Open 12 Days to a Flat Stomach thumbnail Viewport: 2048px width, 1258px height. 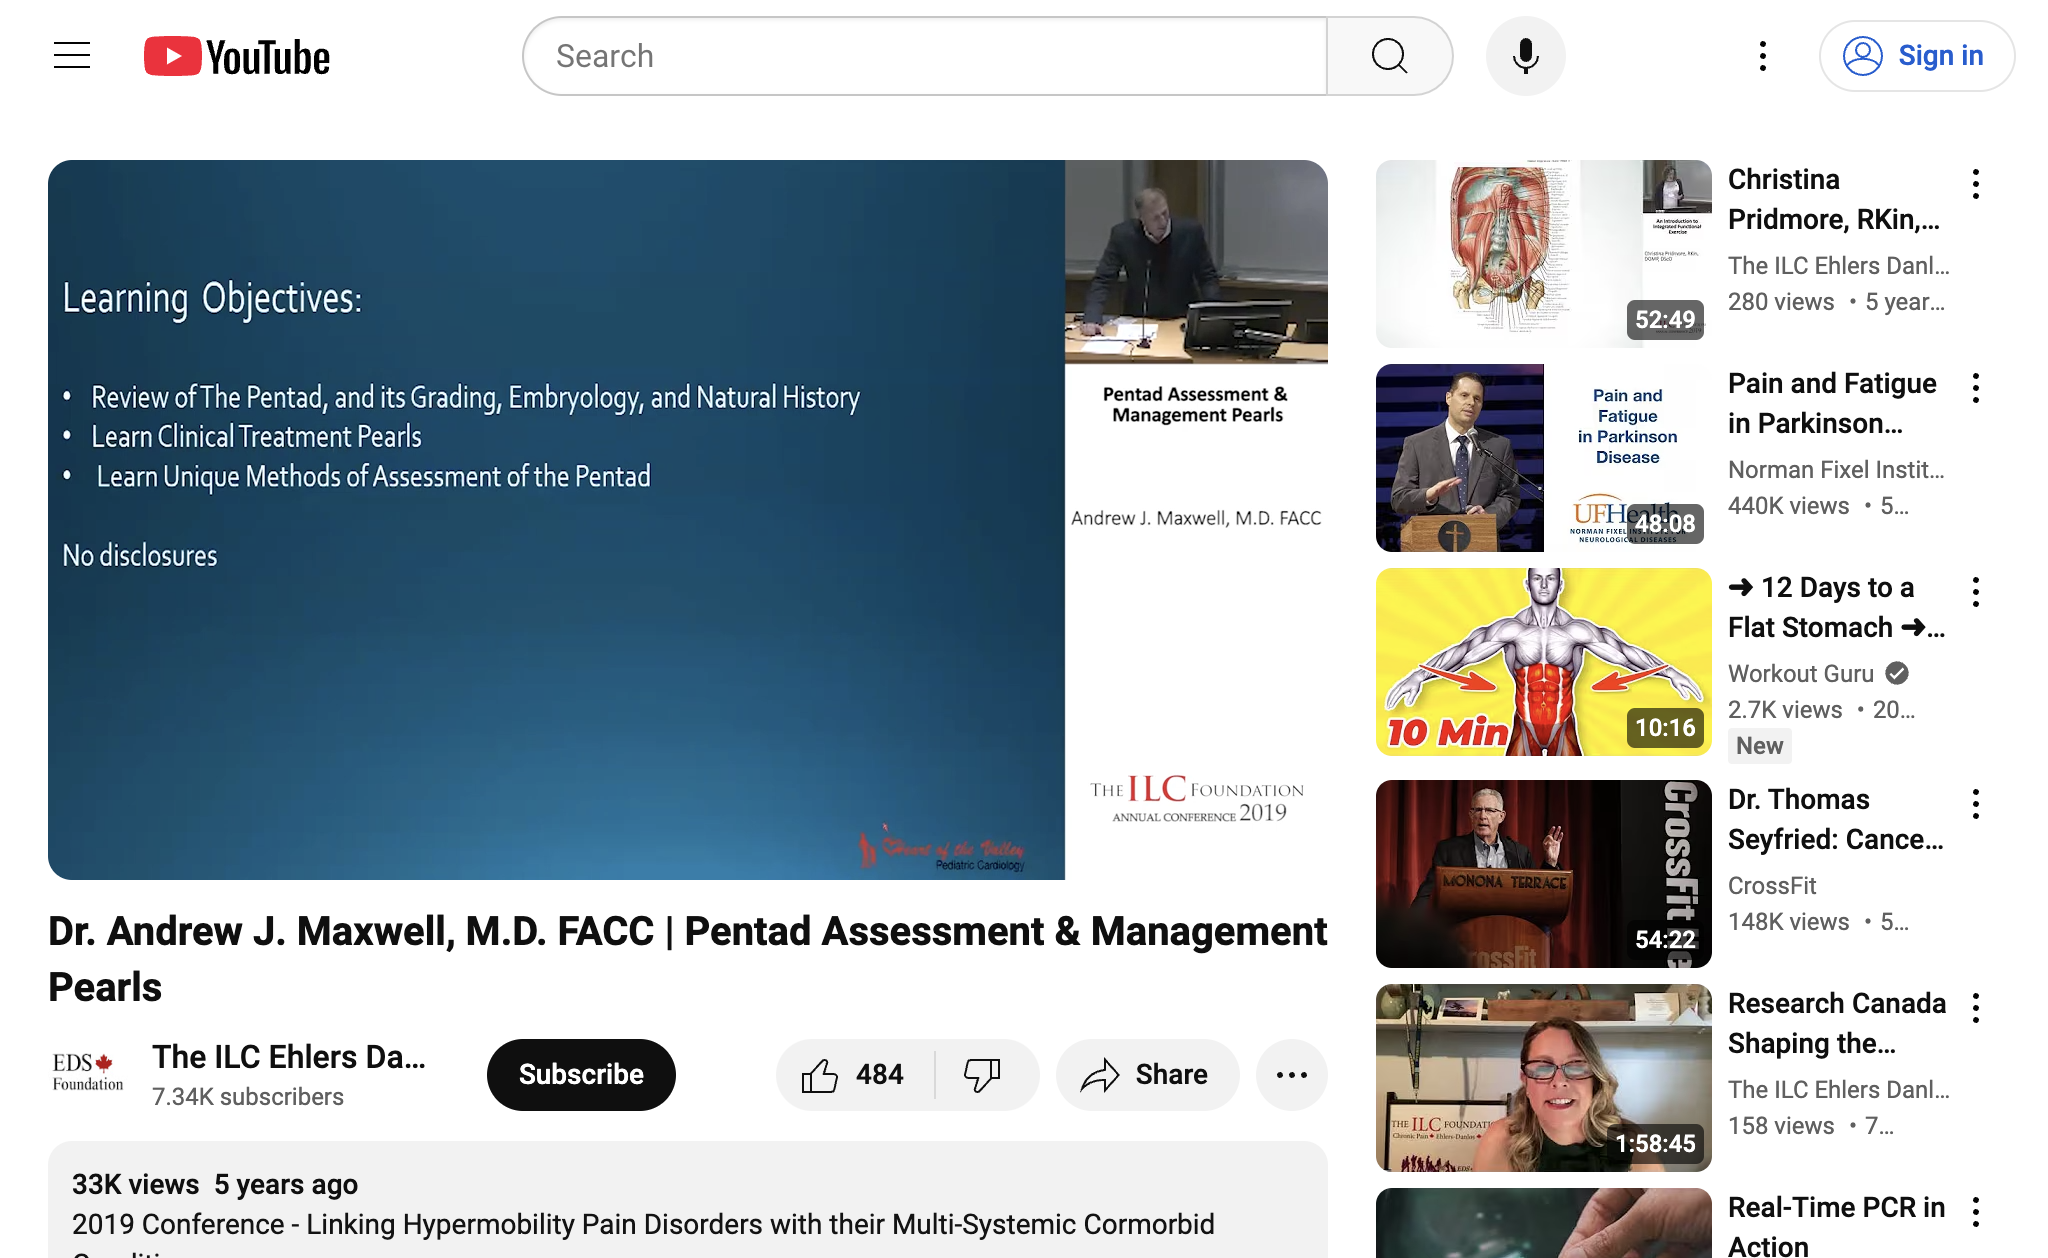(x=1543, y=662)
